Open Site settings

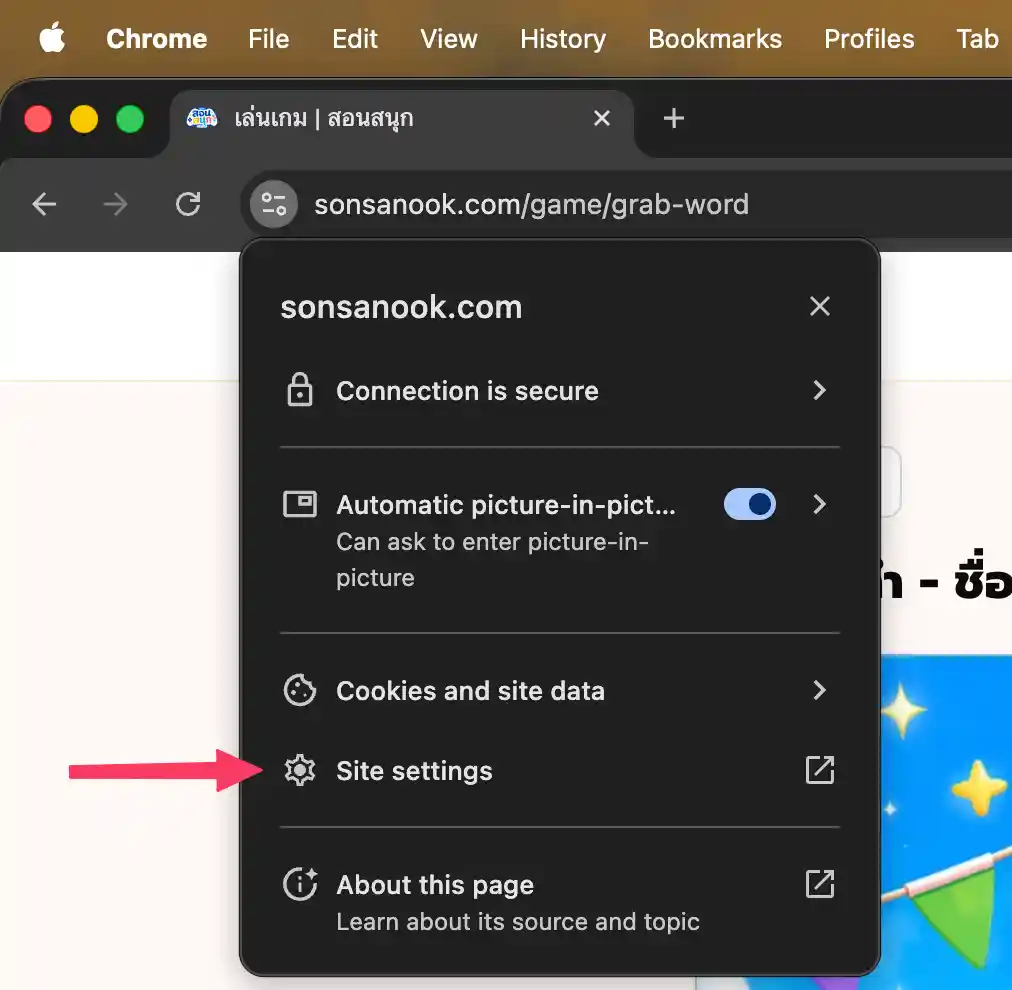tap(560, 771)
